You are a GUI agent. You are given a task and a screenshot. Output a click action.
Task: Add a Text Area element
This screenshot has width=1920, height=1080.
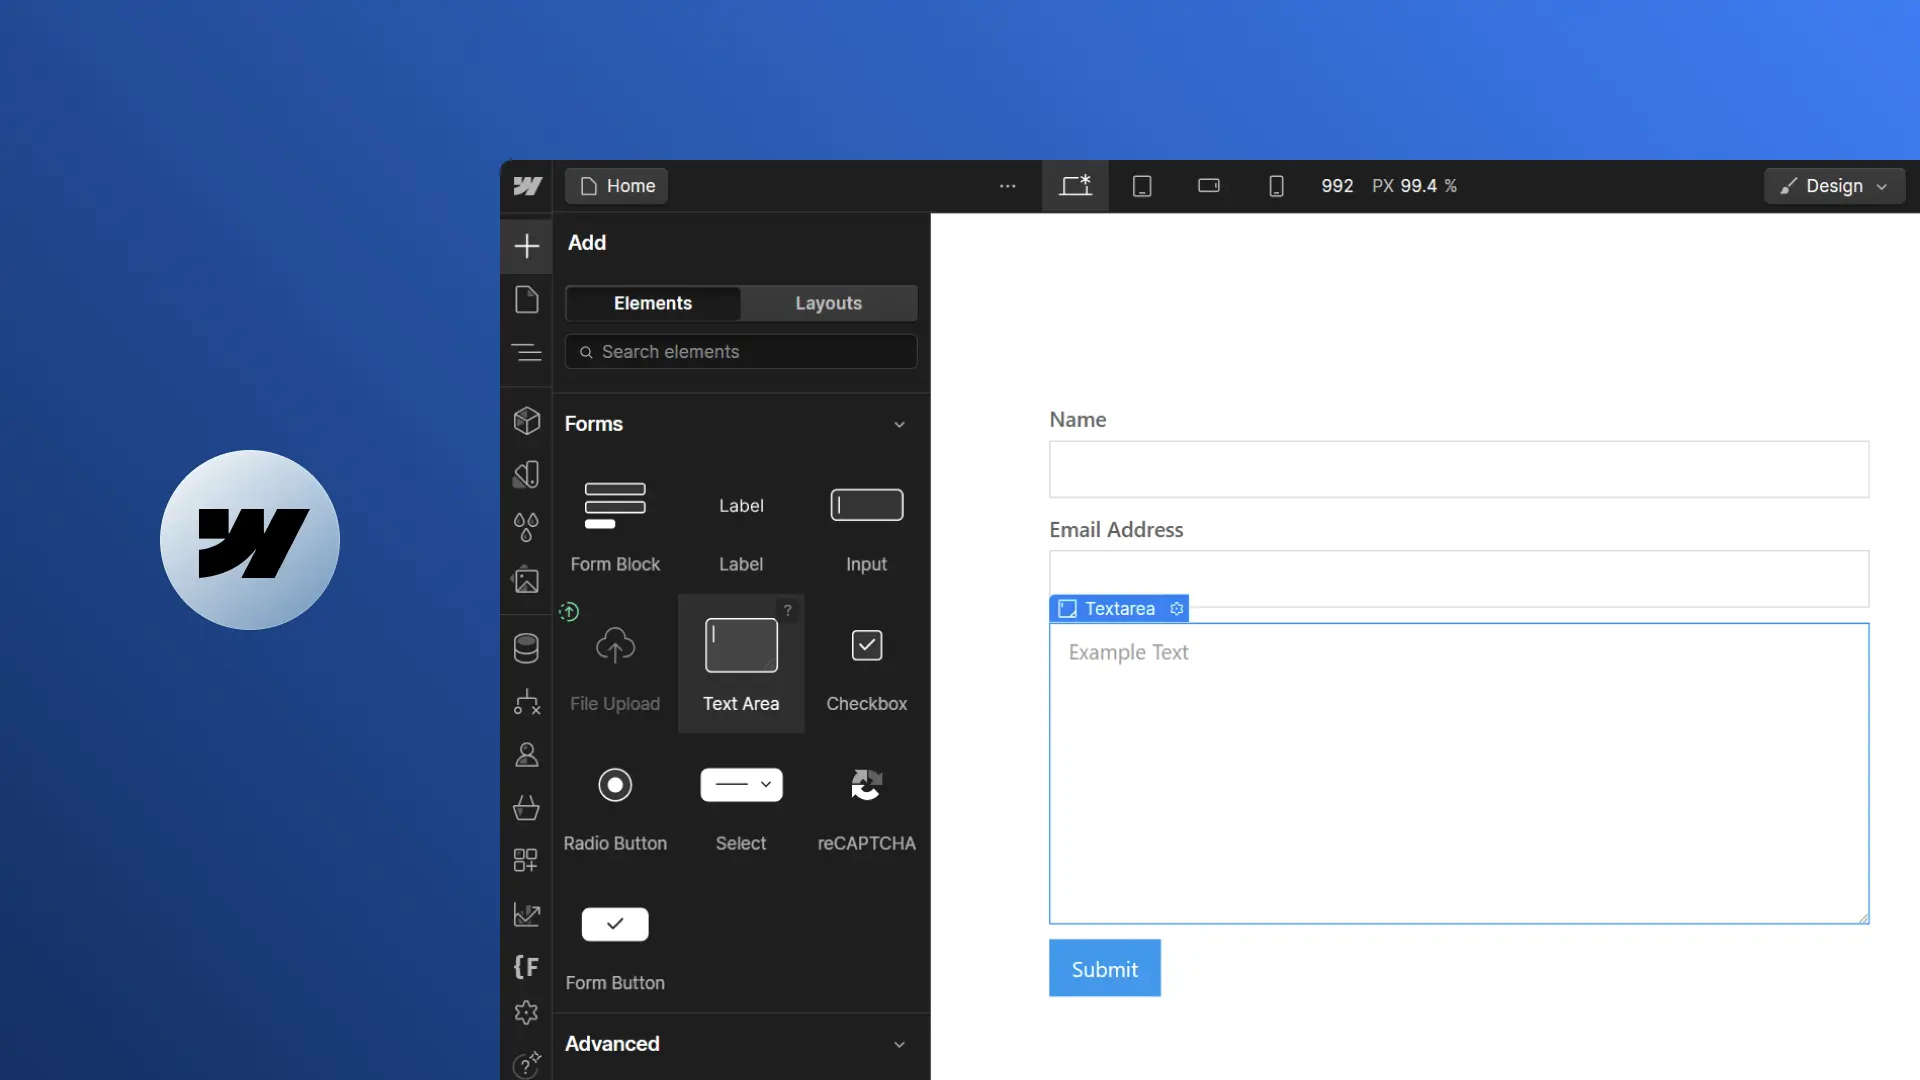(741, 664)
